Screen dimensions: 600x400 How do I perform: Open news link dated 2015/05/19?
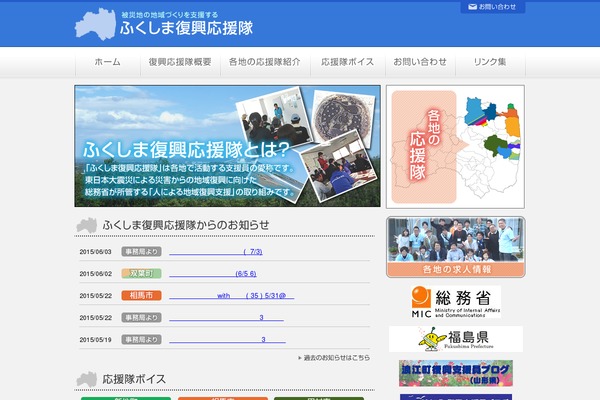[227, 340]
